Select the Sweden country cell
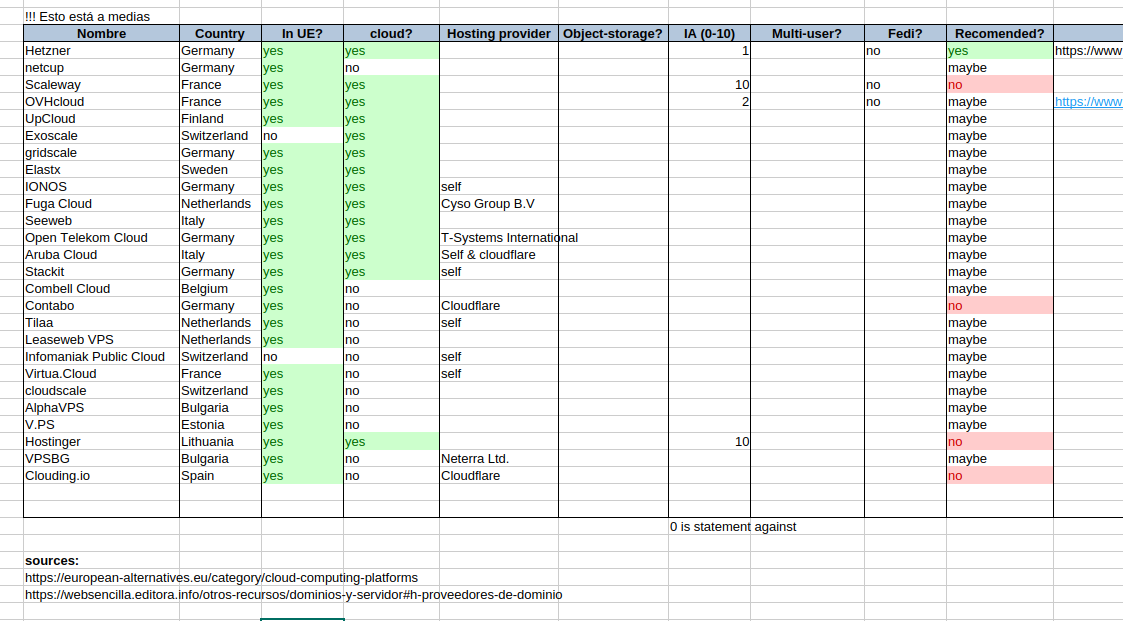The width and height of the screenshot is (1123, 621). (x=220, y=170)
